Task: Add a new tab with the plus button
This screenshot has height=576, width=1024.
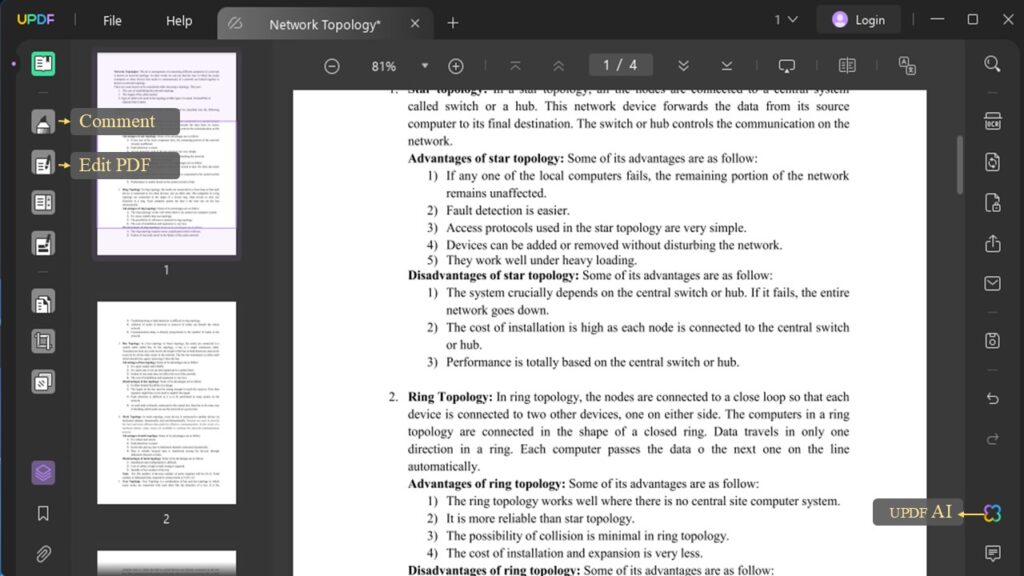Action: 453,24
